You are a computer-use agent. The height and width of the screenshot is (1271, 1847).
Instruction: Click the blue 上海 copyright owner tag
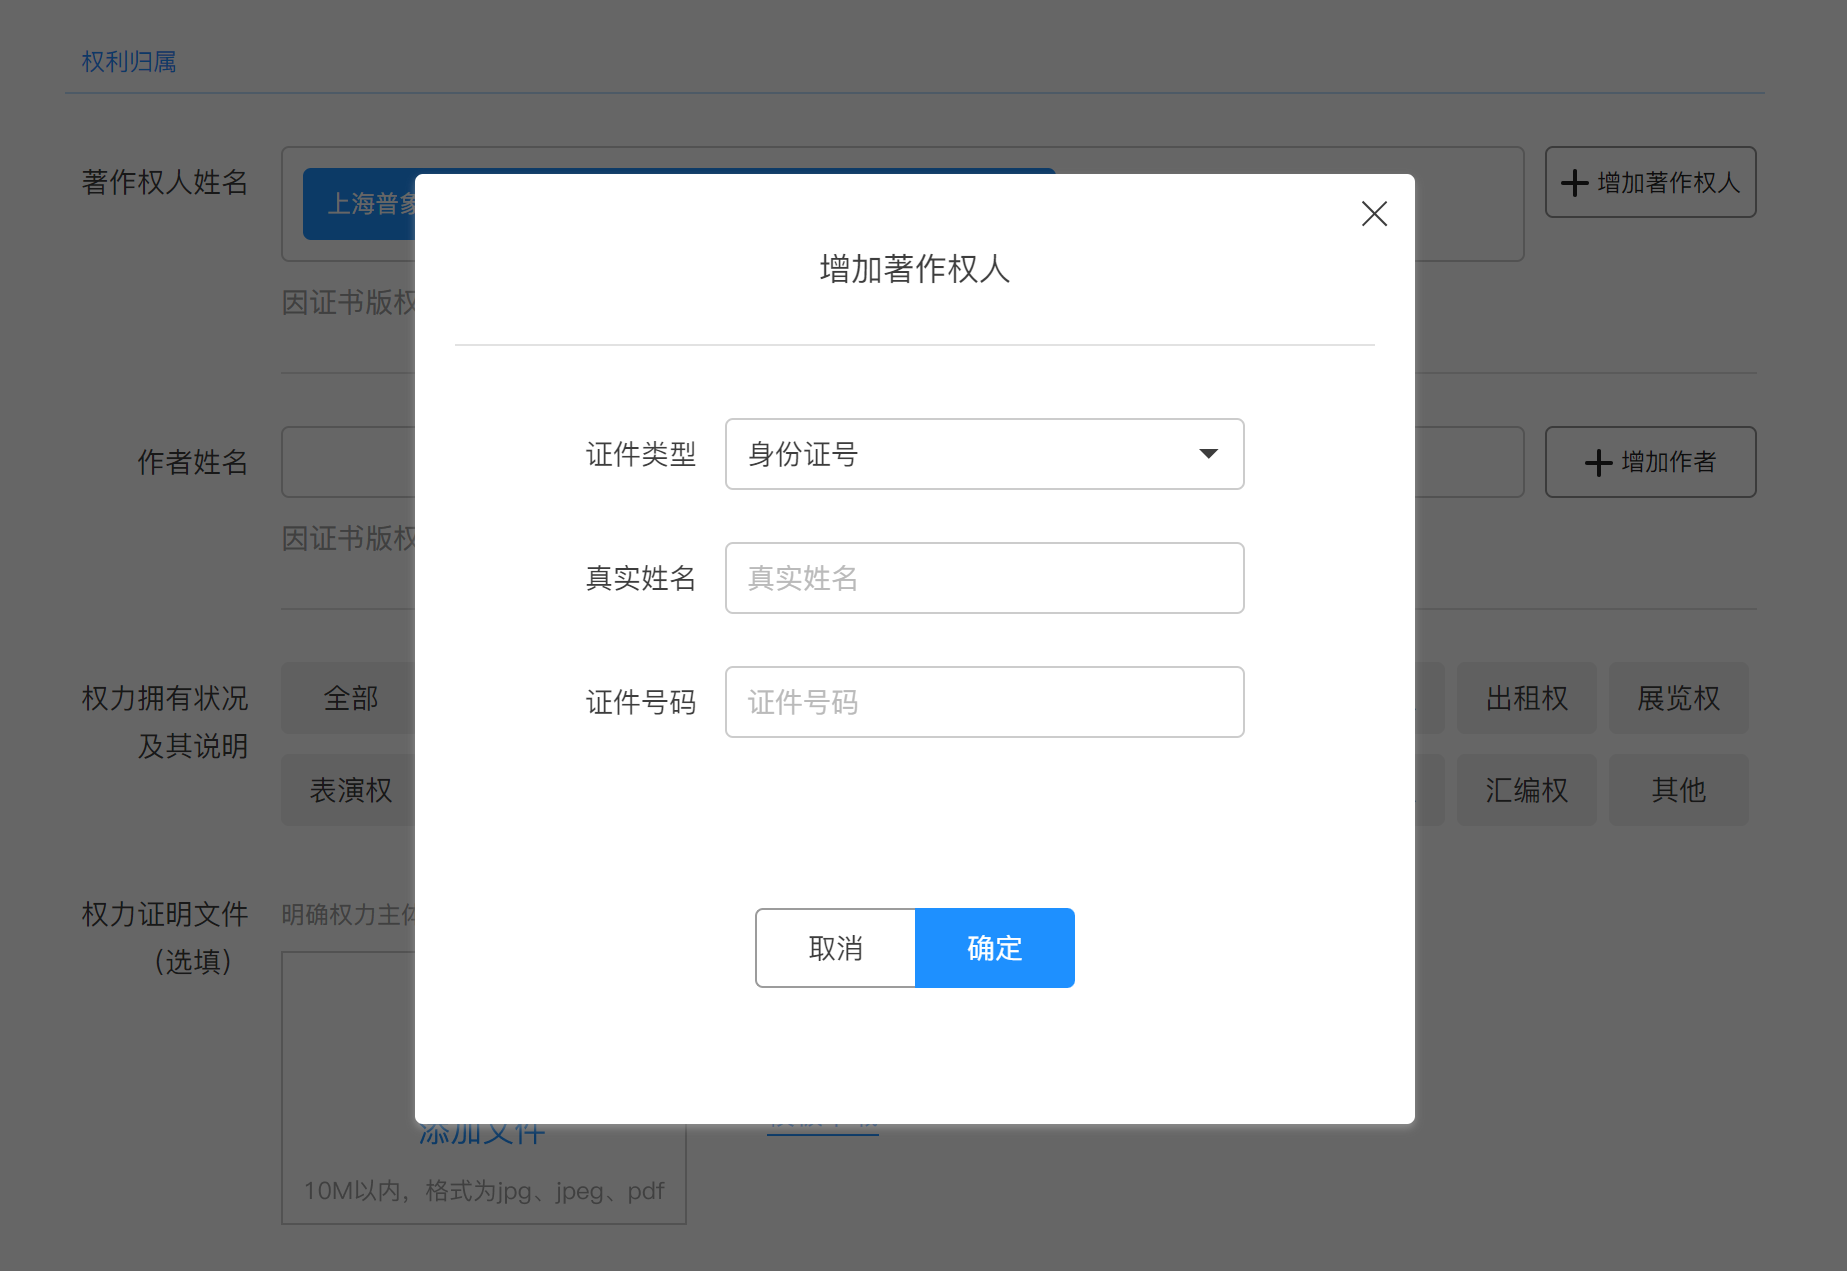tap(360, 204)
